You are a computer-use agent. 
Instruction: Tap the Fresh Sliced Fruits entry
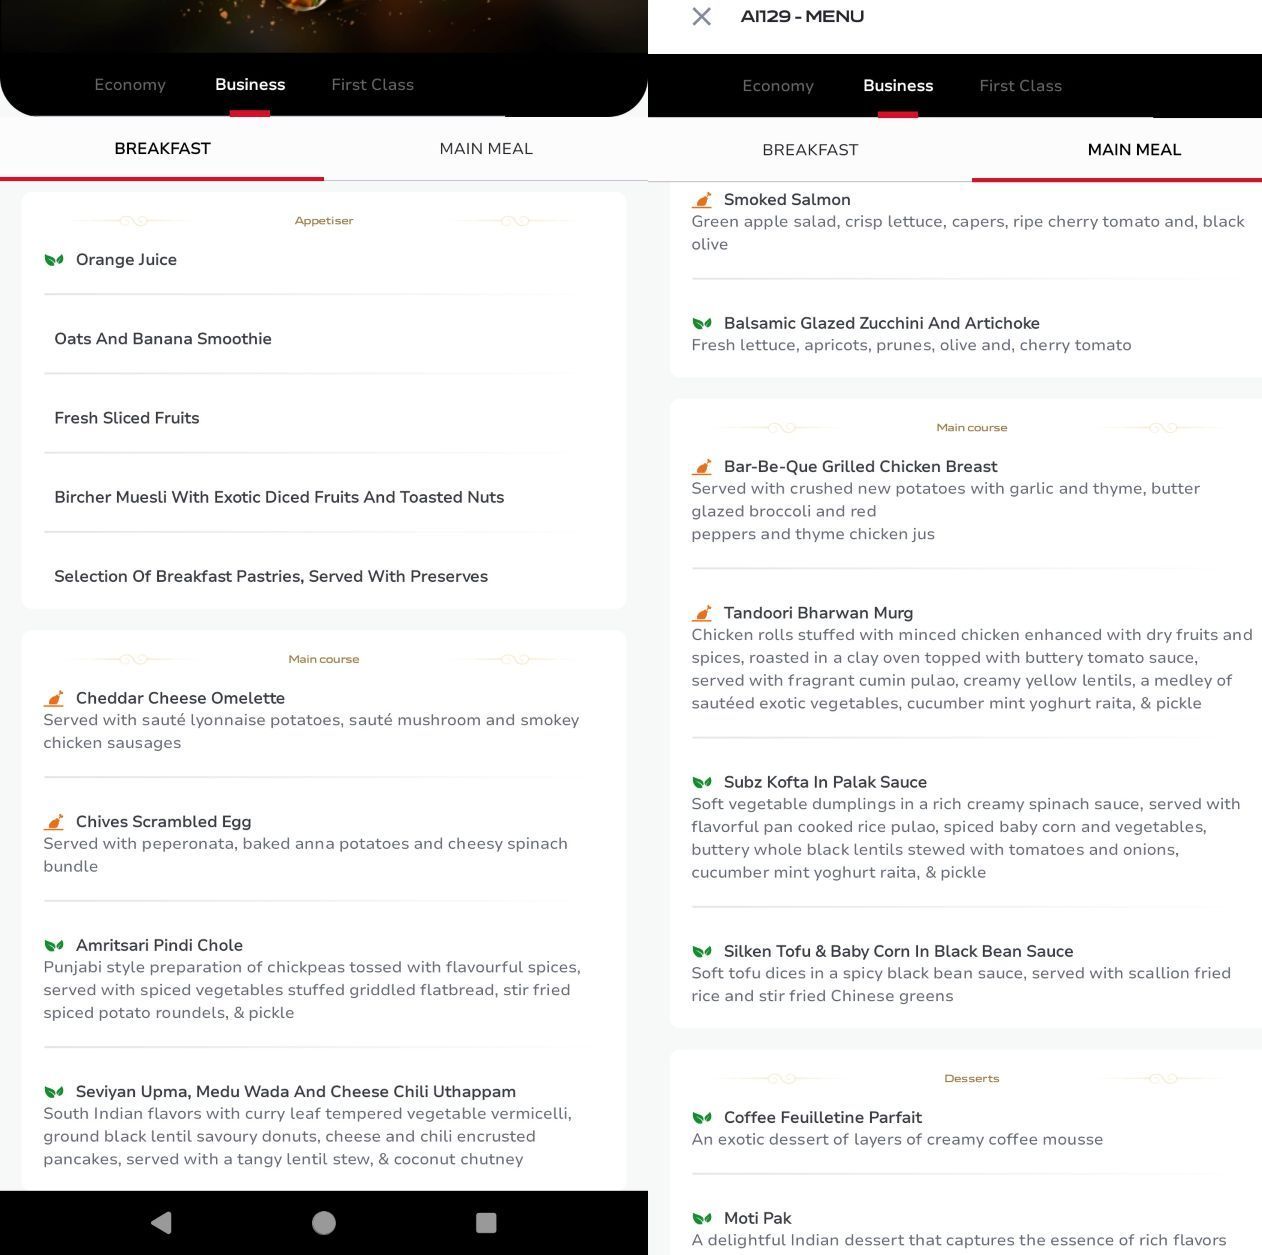(127, 418)
